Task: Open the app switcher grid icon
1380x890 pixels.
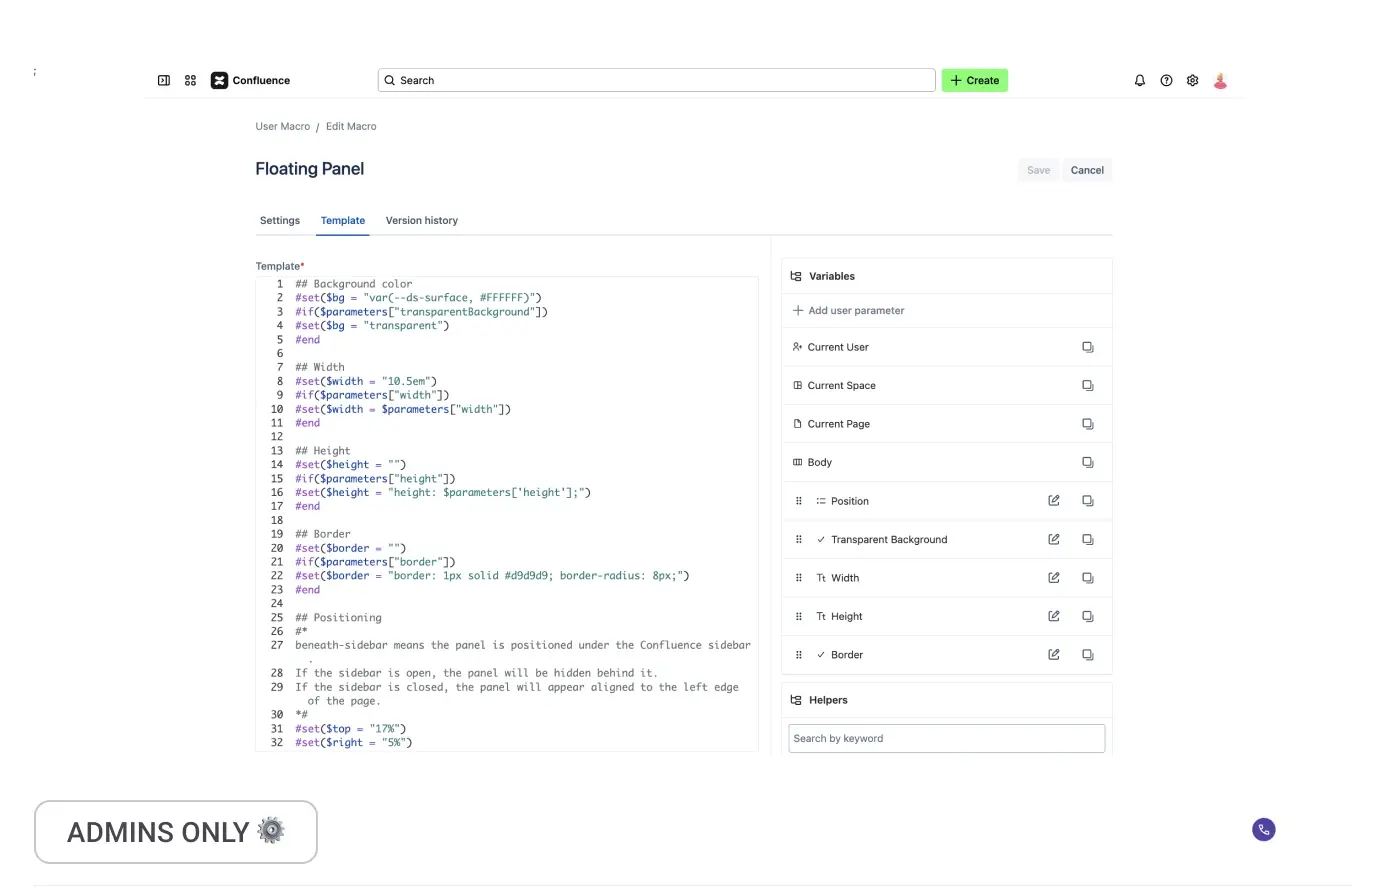Action: pos(190,80)
